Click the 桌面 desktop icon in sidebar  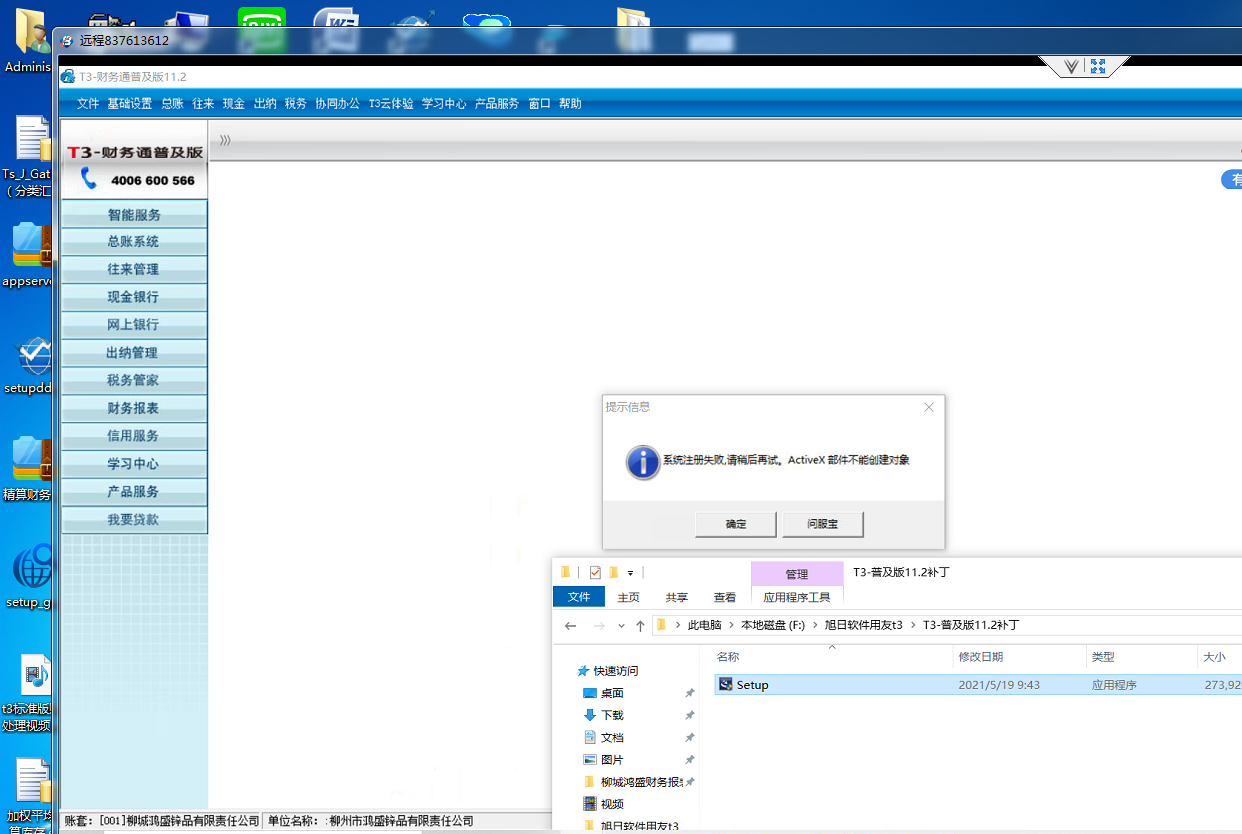pyautogui.click(x=590, y=693)
